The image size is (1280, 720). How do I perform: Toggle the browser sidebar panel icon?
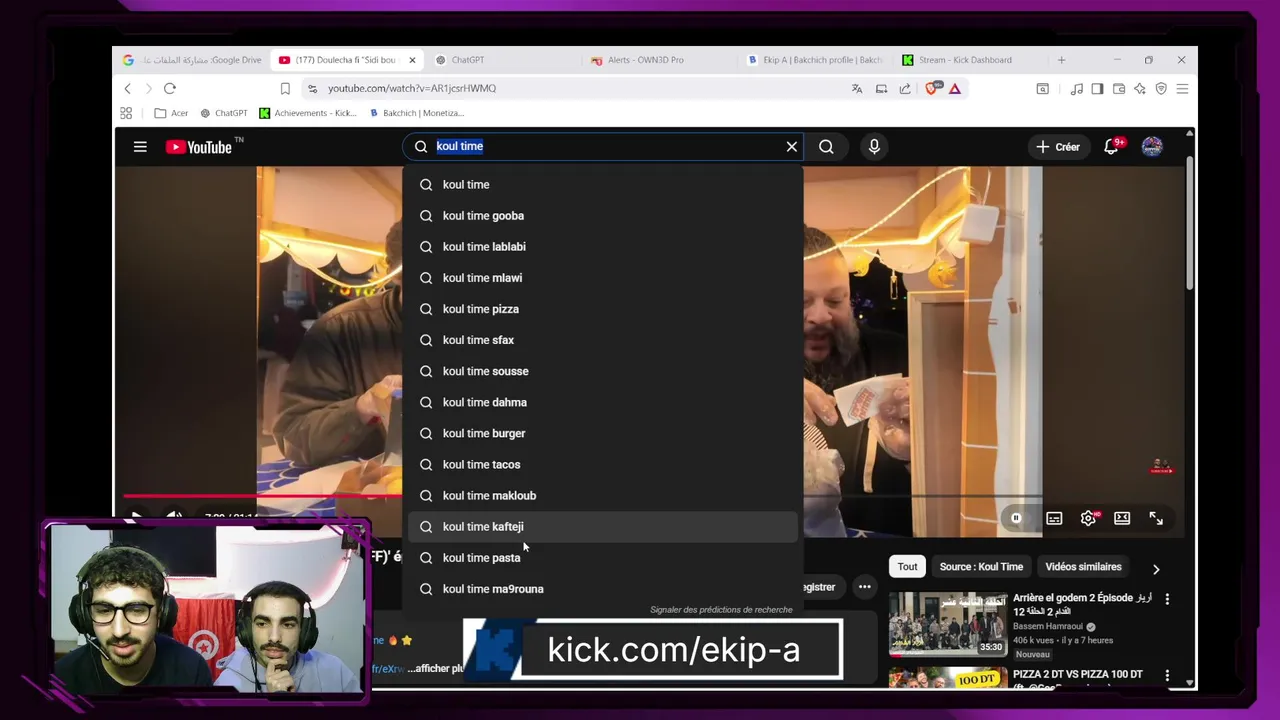pyautogui.click(x=1097, y=89)
